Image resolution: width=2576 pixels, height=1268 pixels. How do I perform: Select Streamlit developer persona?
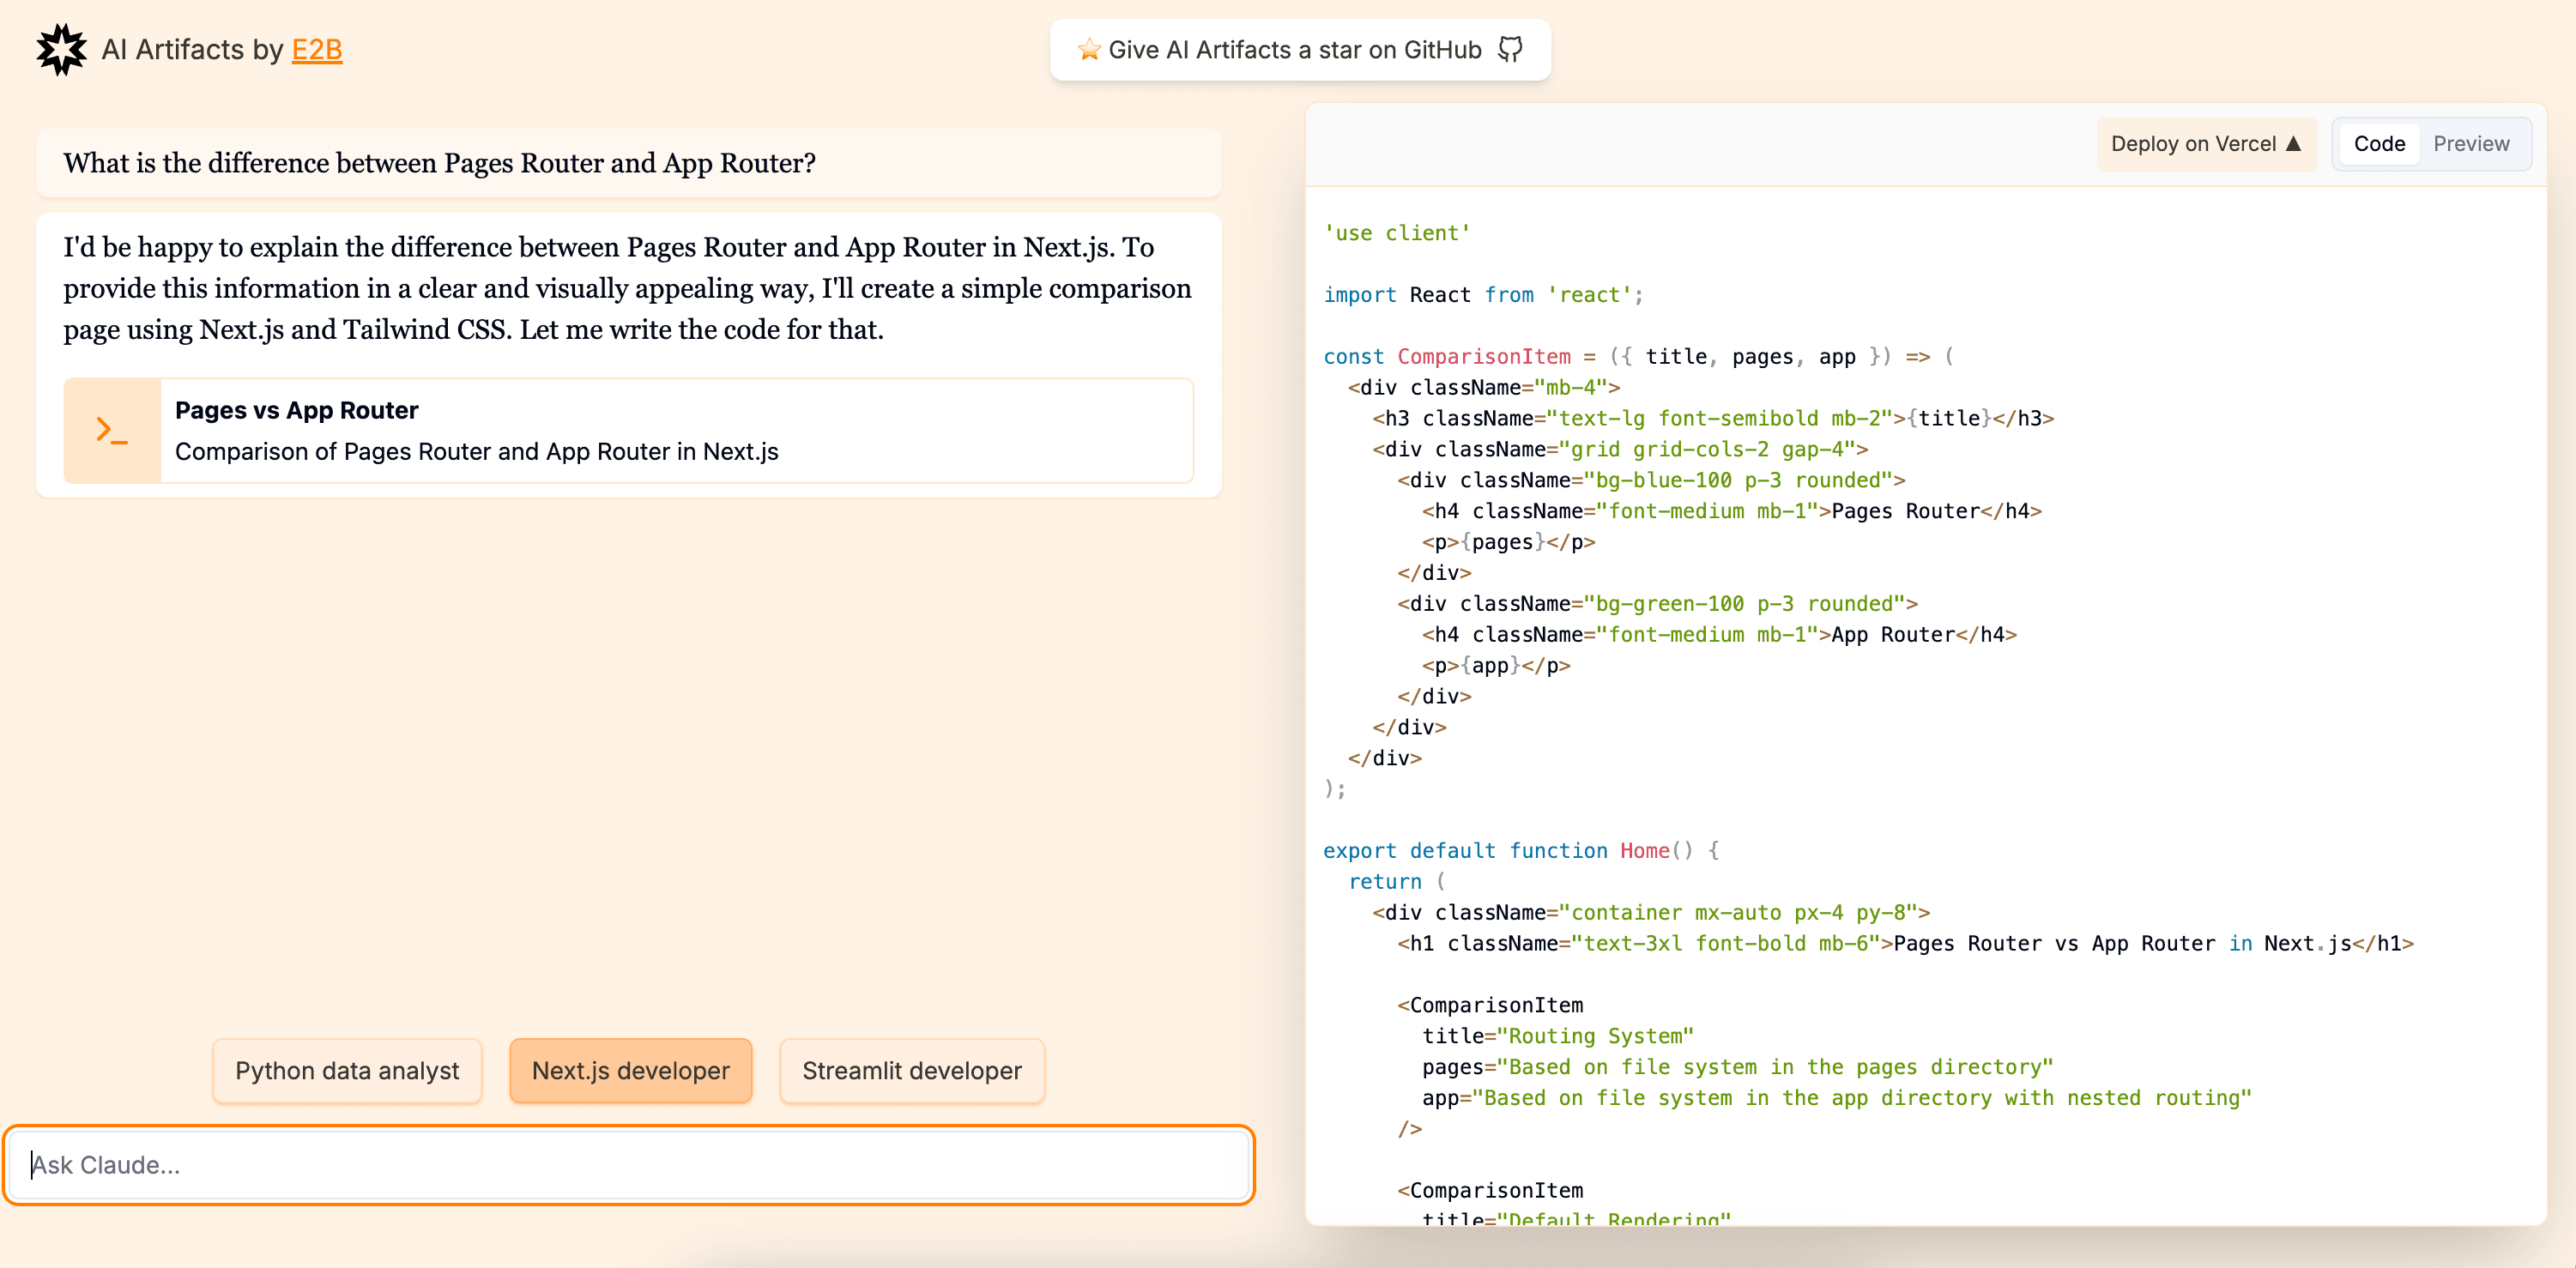point(911,1071)
